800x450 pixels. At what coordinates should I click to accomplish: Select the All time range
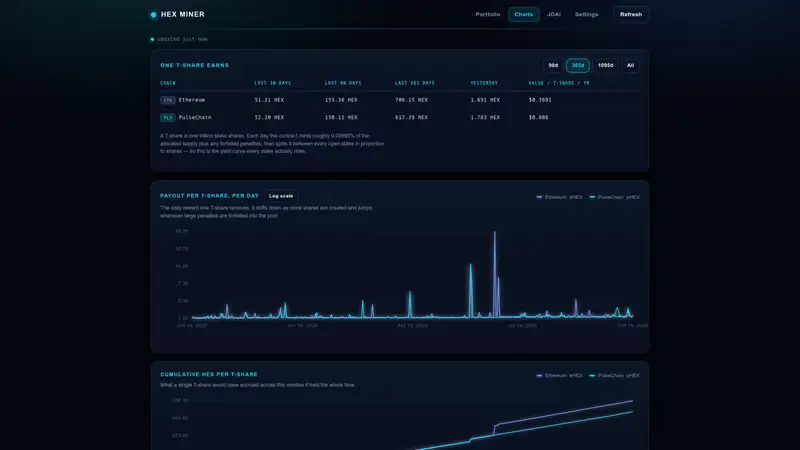coord(630,65)
